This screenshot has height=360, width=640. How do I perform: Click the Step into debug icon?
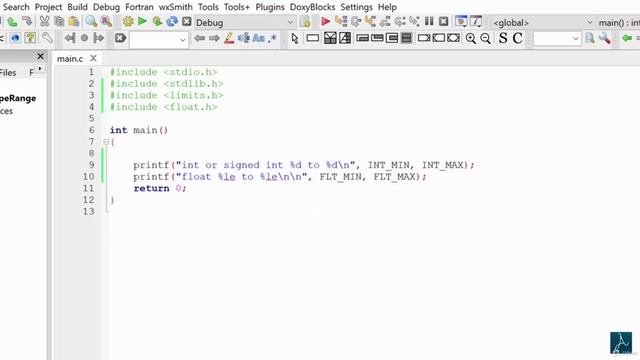pyautogui.click(x=370, y=22)
